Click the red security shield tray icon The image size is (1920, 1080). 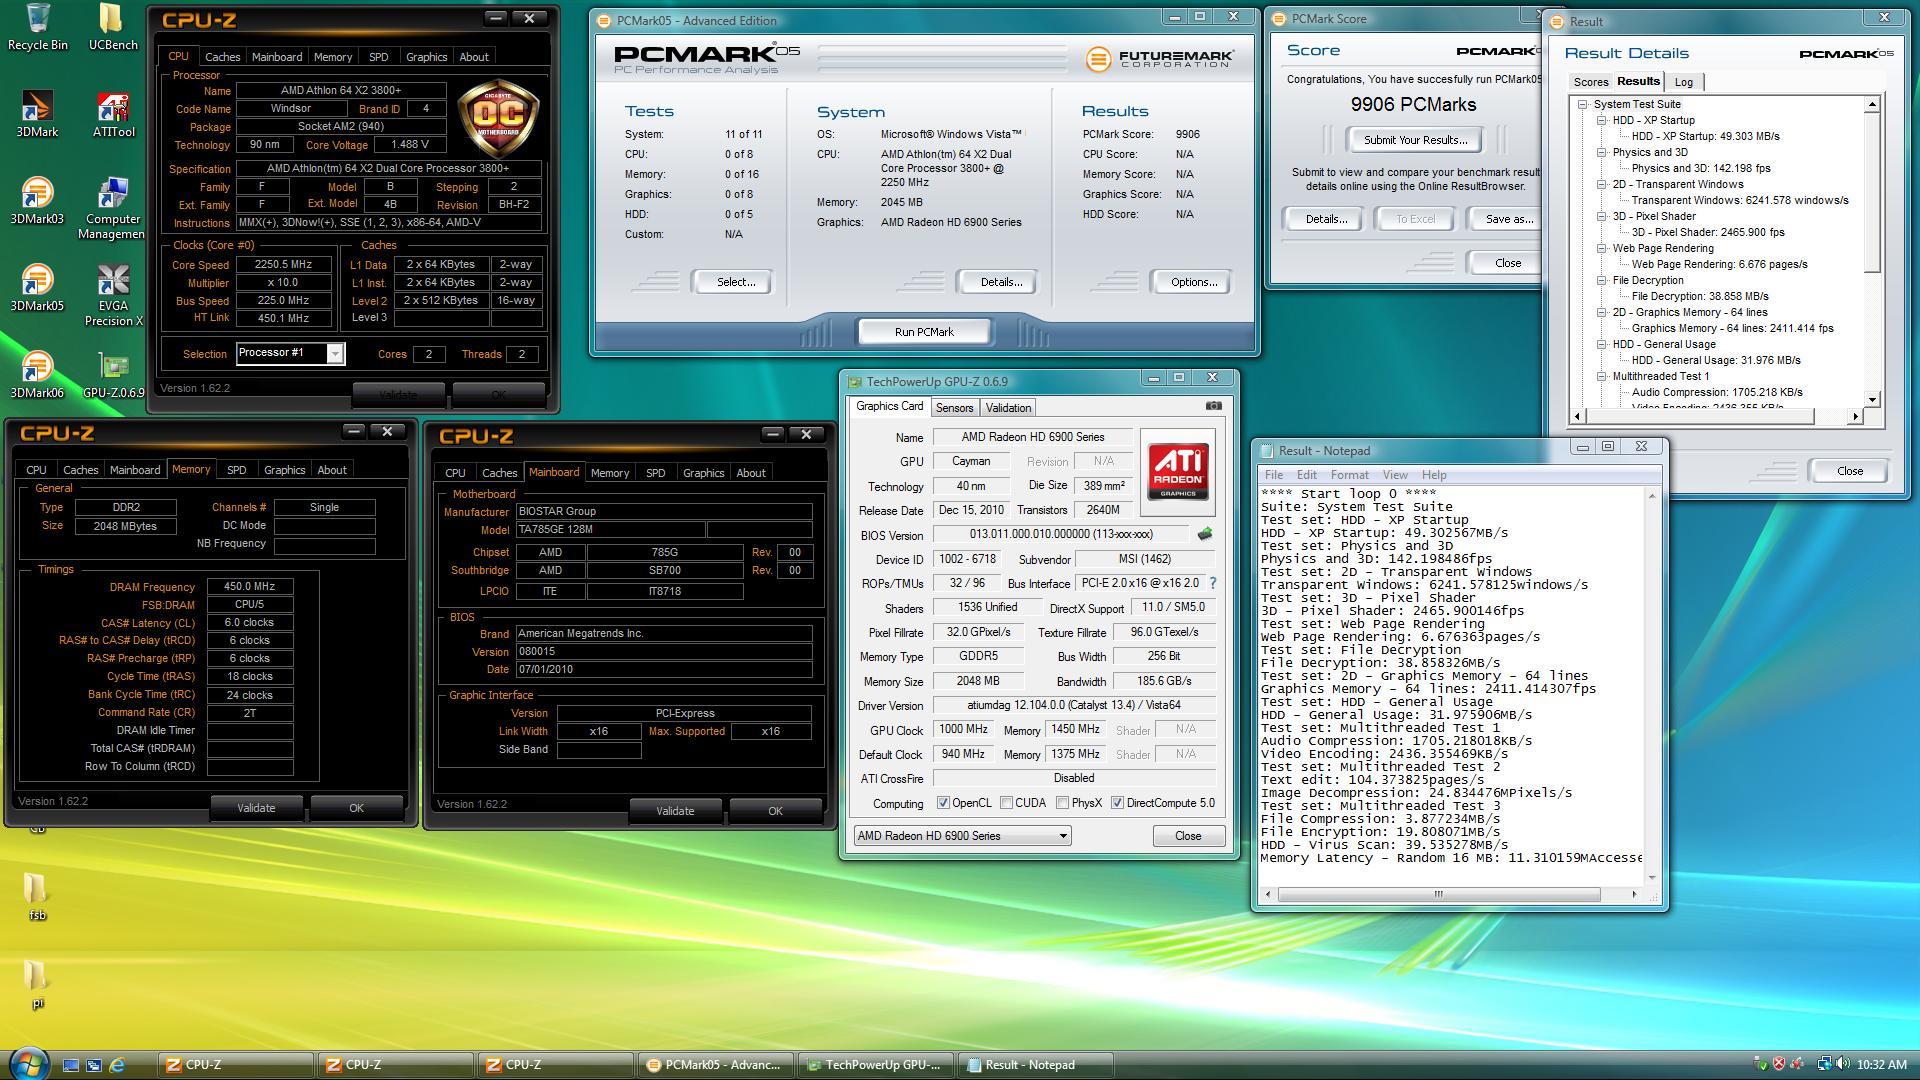[1779, 1065]
